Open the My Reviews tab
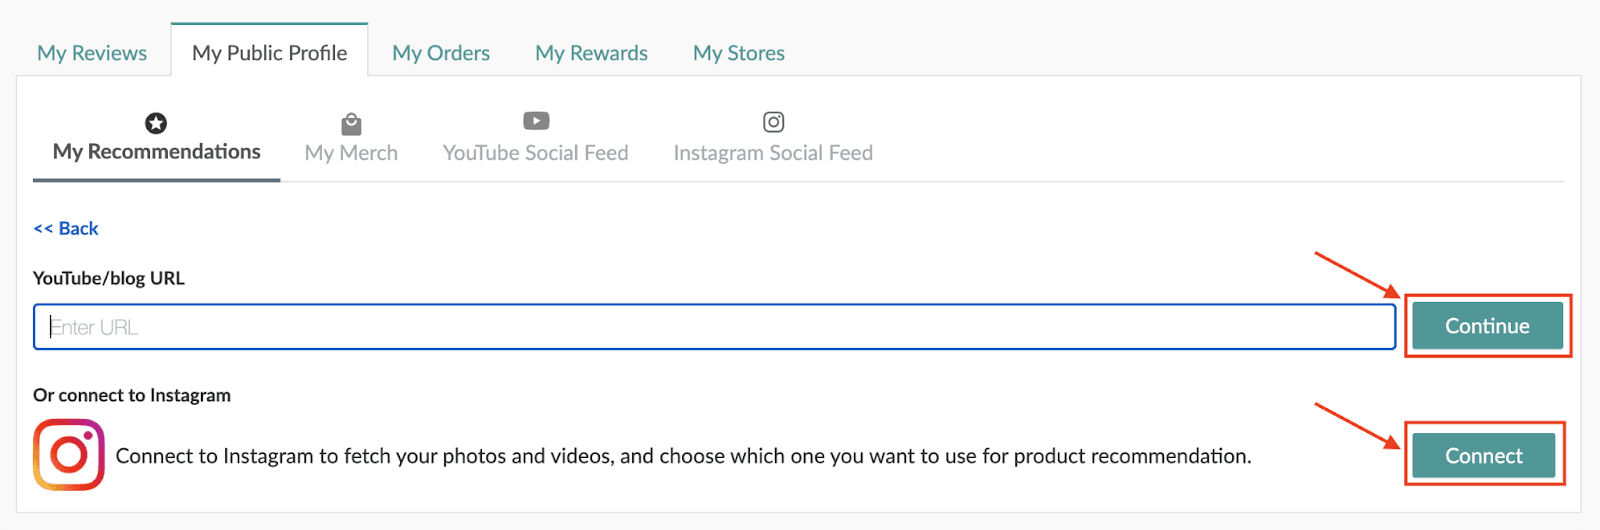The image size is (1600, 530). click(x=92, y=53)
